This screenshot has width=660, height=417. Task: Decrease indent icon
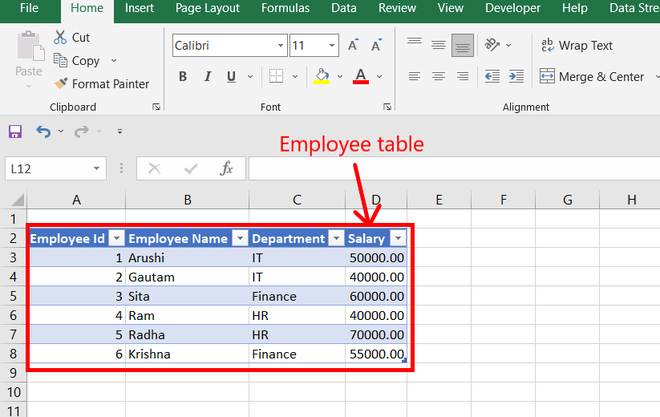coord(492,76)
